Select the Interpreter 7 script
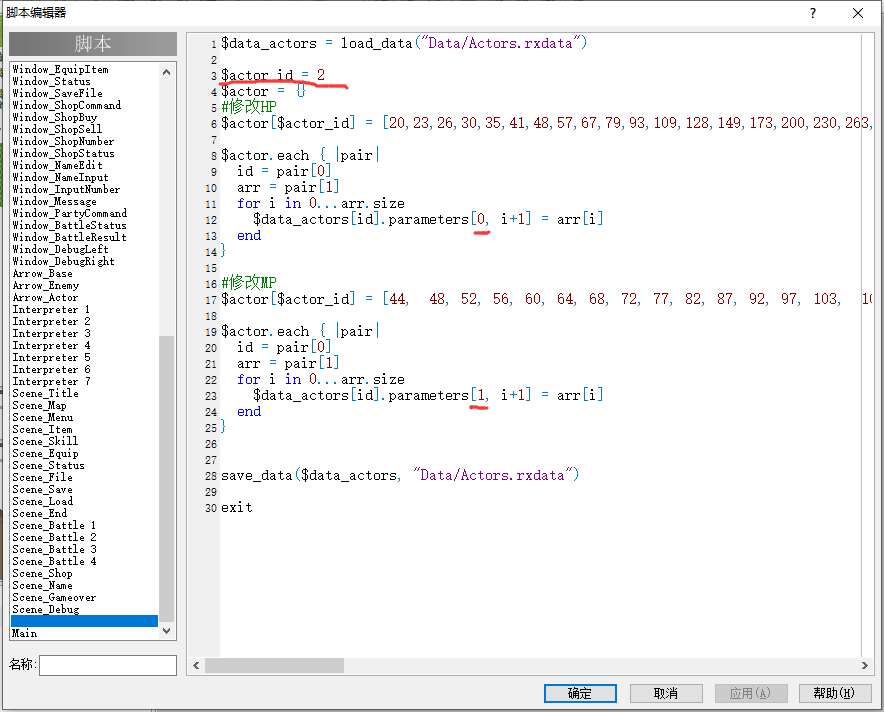The width and height of the screenshot is (884, 712). [51, 382]
